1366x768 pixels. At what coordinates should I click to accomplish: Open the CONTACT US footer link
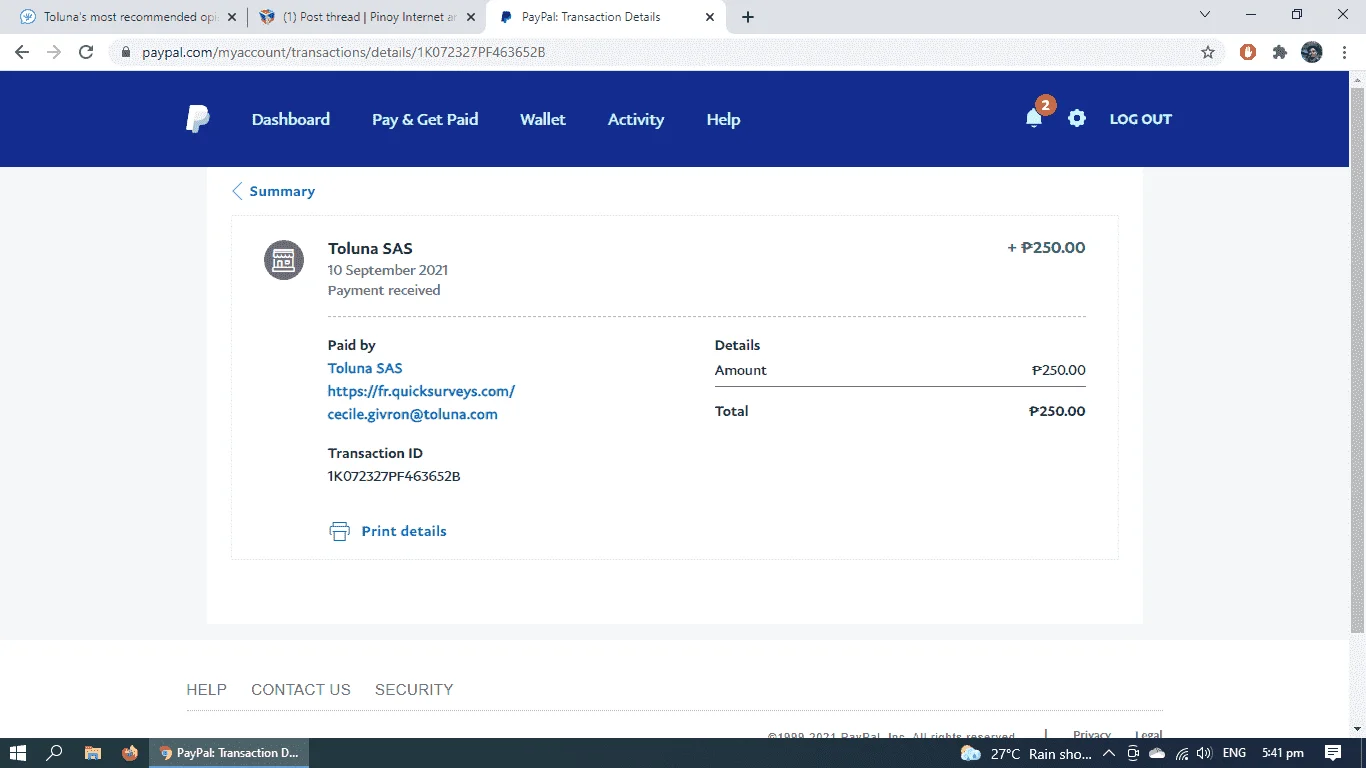pos(301,689)
